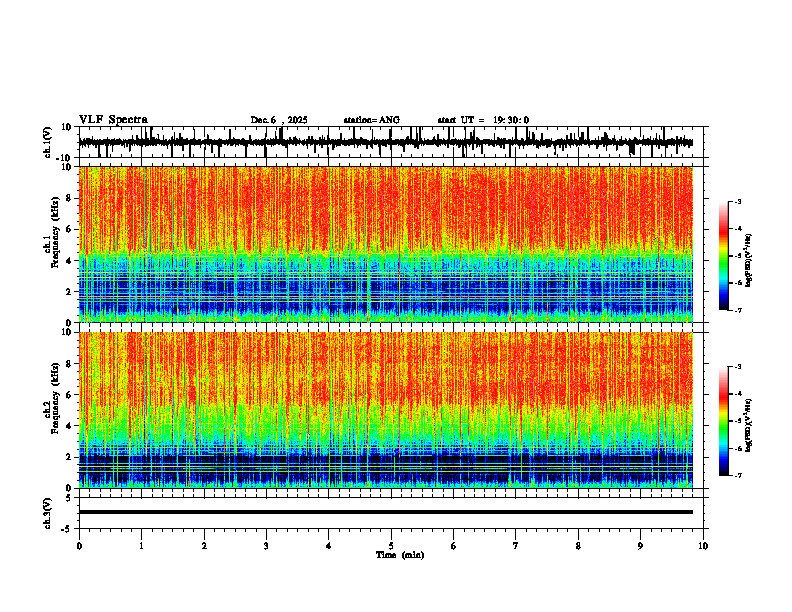Click the "-3" value on ch.1 color scale
Image resolution: width=792 pixels, height=612 pixels.
coord(738,201)
